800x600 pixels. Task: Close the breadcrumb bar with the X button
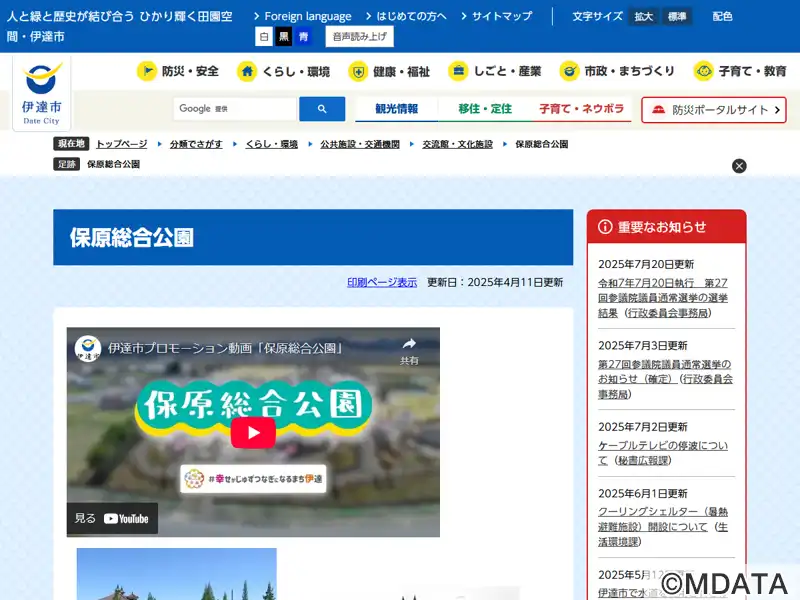tap(739, 166)
